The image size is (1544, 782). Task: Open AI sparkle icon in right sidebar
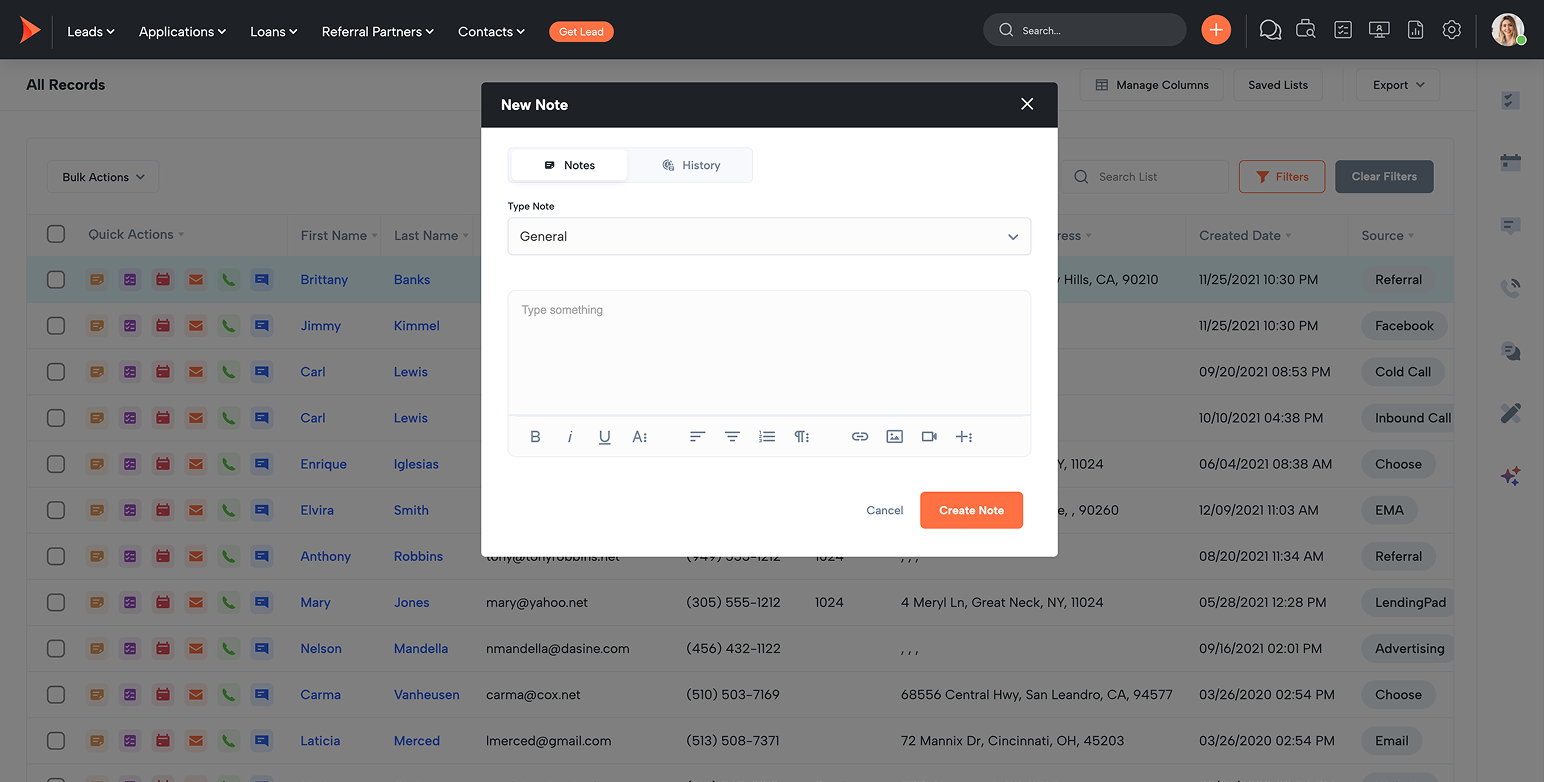pyautogui.click(x=1511, y=477)
